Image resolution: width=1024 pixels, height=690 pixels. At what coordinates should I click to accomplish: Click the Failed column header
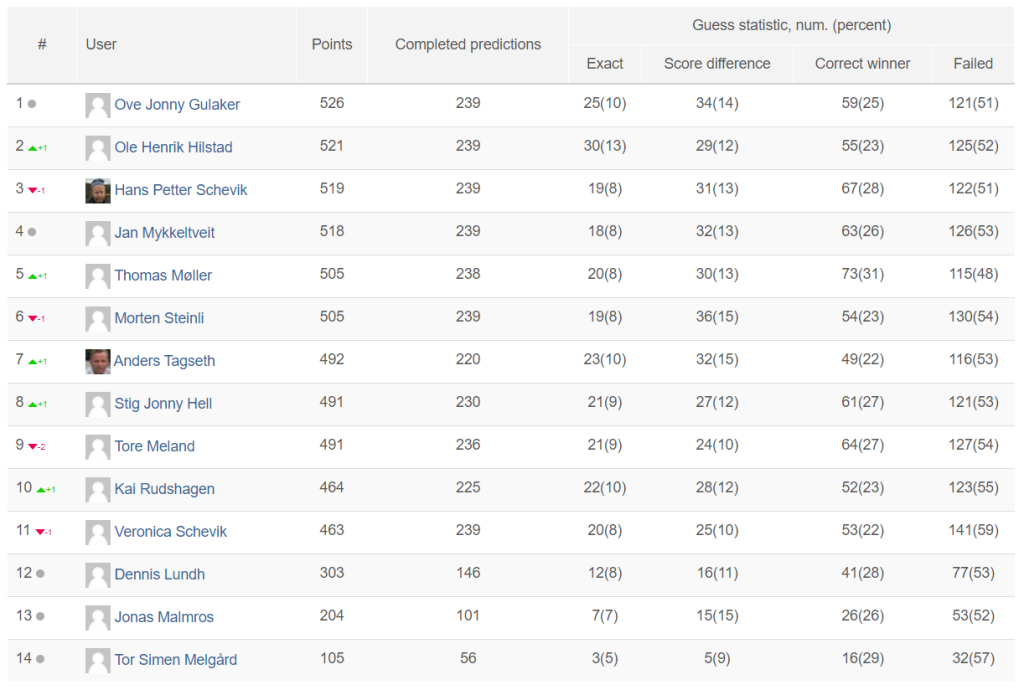click(973, 63)
